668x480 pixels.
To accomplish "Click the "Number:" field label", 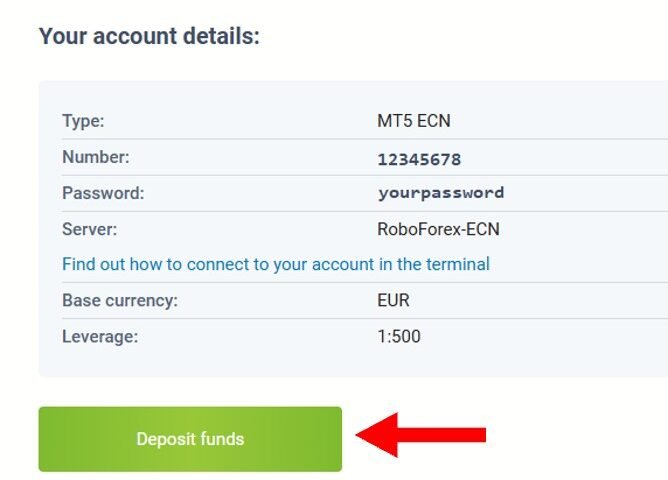I will 96,157.
